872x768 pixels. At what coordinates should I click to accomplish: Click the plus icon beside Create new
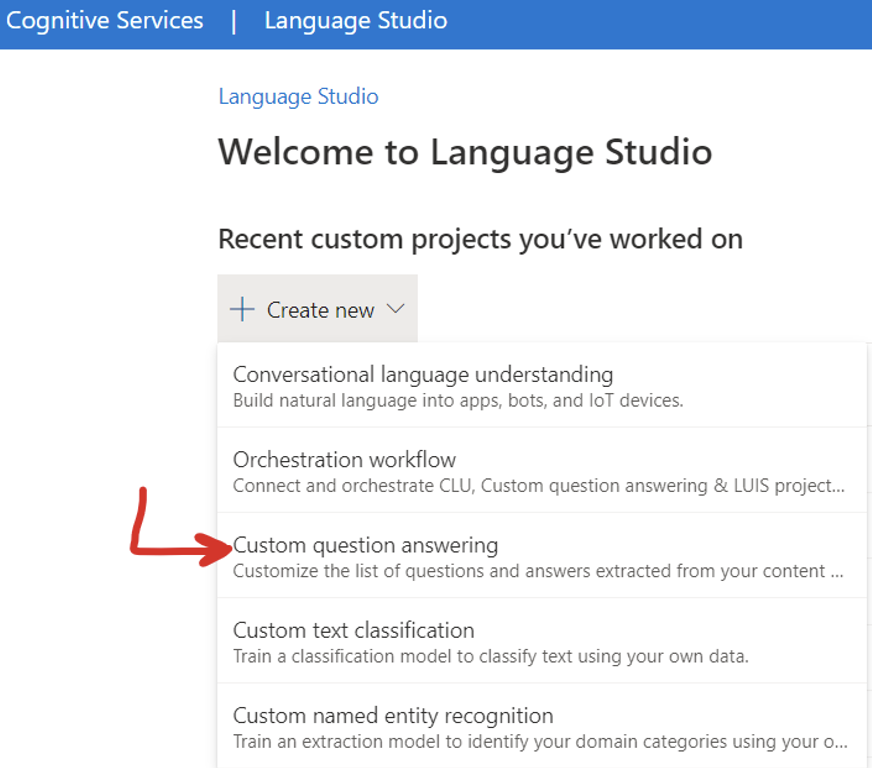coord(242,309)
